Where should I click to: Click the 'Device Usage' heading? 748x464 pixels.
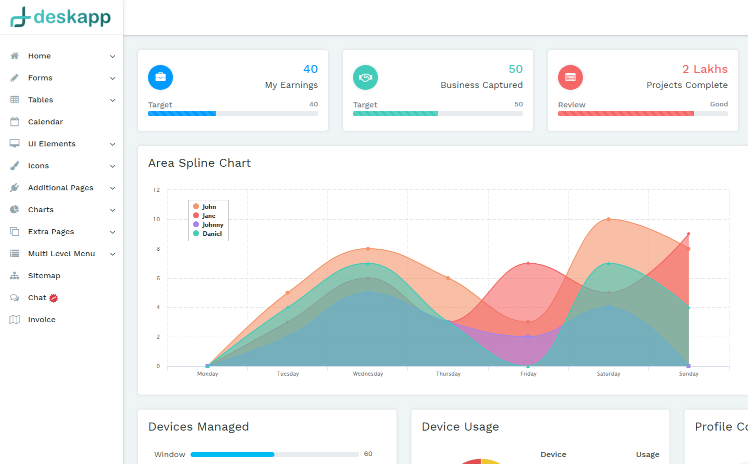[460, 427]
